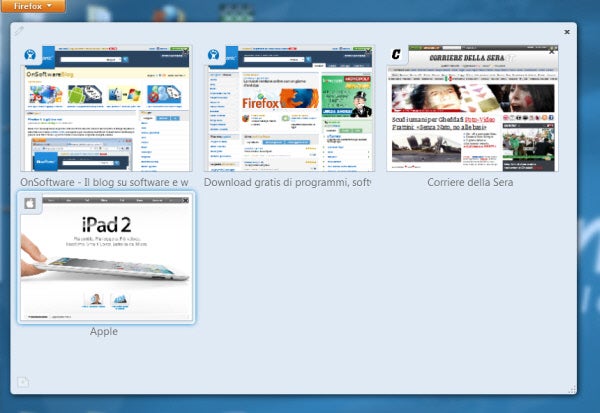
Task: Click the 'Download gratis di programmi' label
Action: tap(287, 182)
